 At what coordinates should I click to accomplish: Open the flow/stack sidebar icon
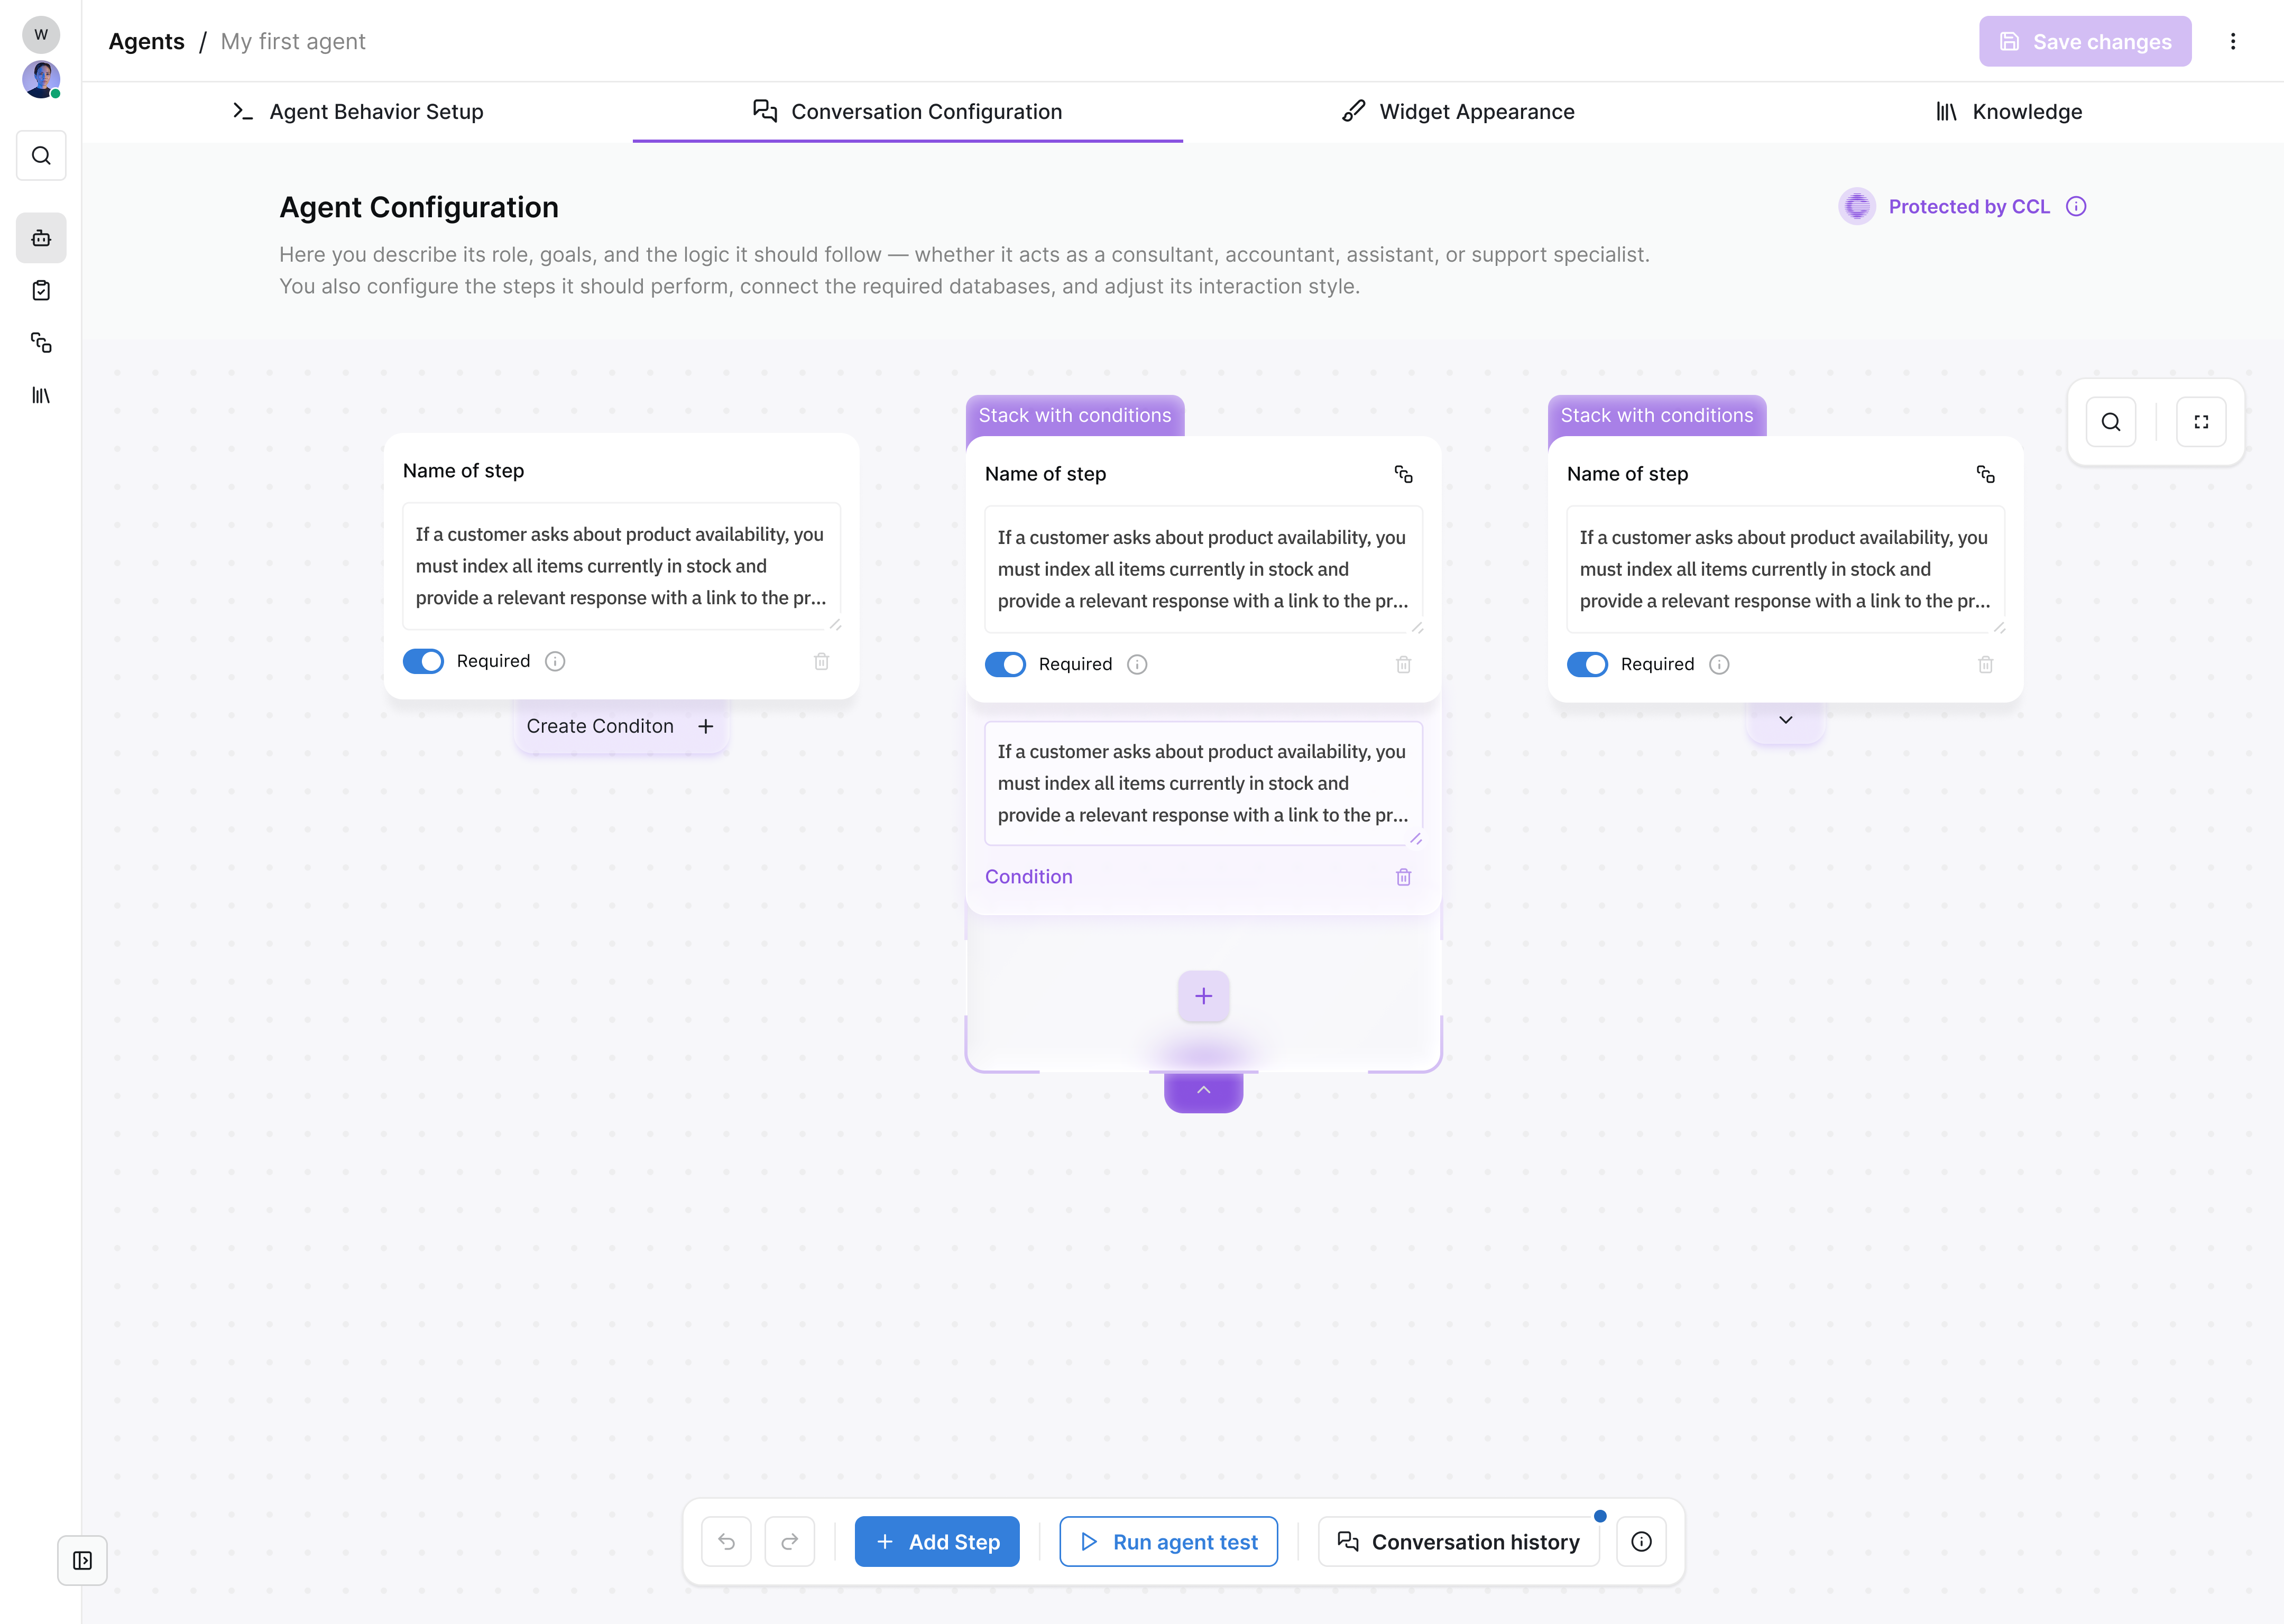coord(41,343)
